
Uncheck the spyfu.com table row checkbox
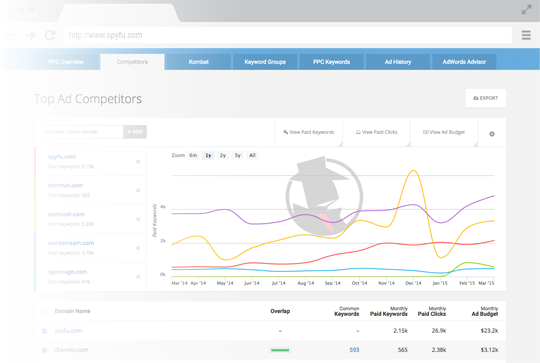click(x=44, y=331)
